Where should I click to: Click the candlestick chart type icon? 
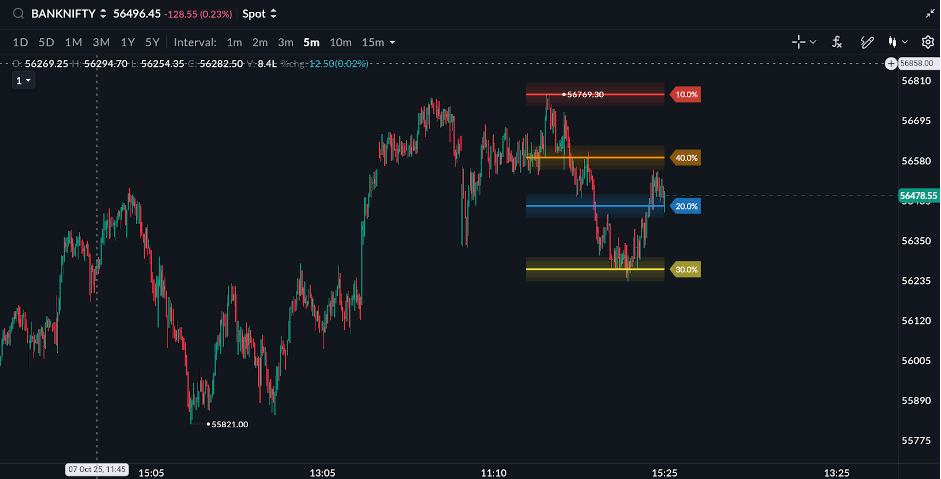coord(893,42)
